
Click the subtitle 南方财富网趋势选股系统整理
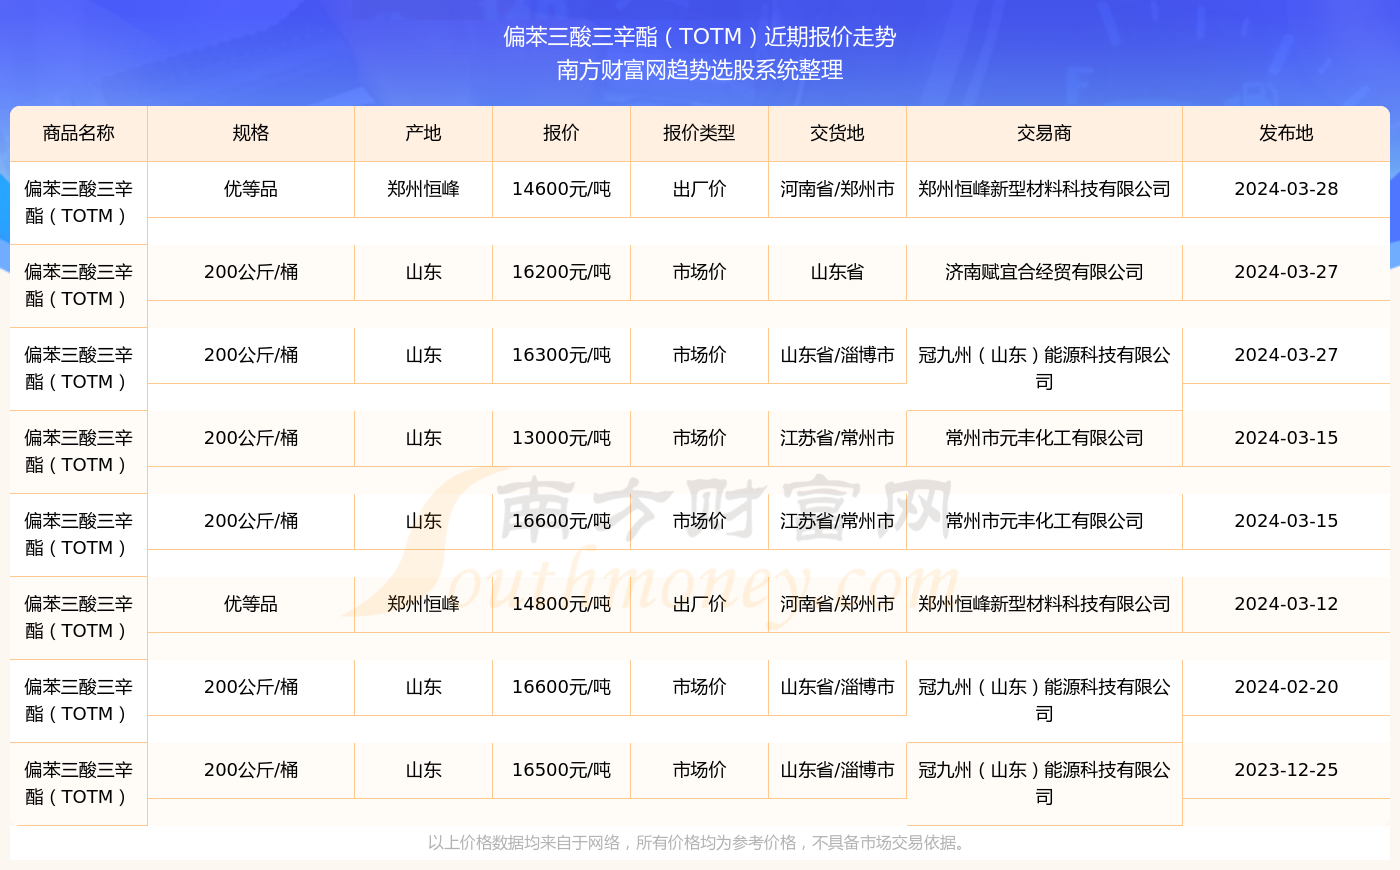(x=699, y=70)
